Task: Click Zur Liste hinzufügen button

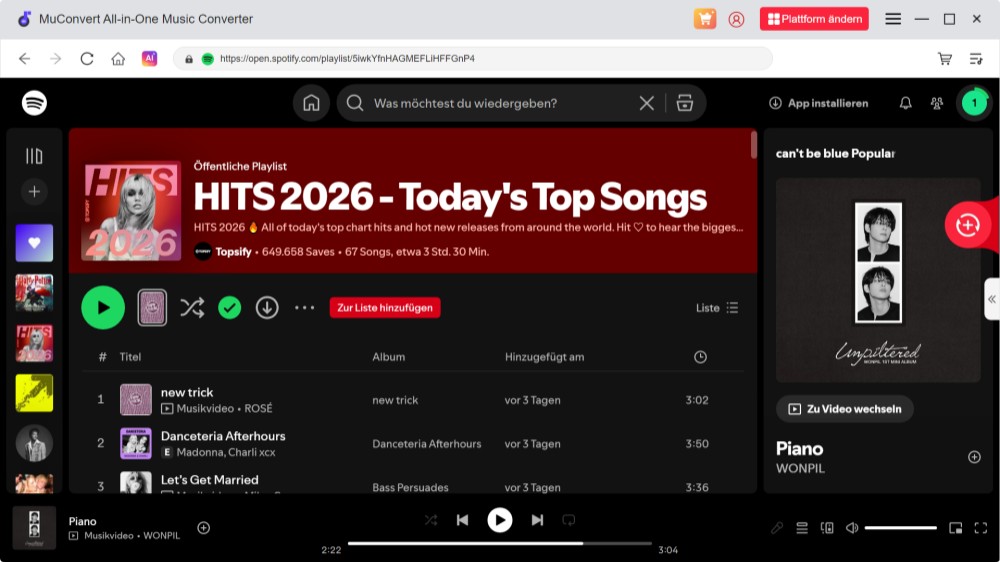Action: [x=385, y=307]
